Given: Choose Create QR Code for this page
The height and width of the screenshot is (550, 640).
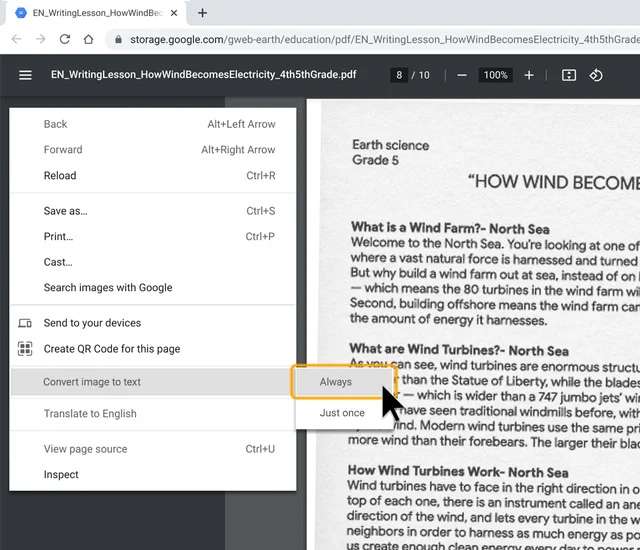Looking at the screenshot, I should coord(111,349).
